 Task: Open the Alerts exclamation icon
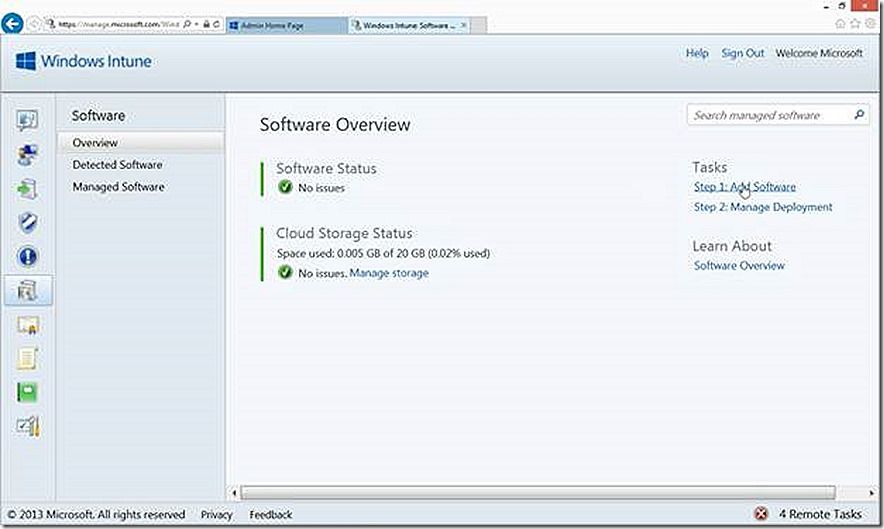[28, 257]
